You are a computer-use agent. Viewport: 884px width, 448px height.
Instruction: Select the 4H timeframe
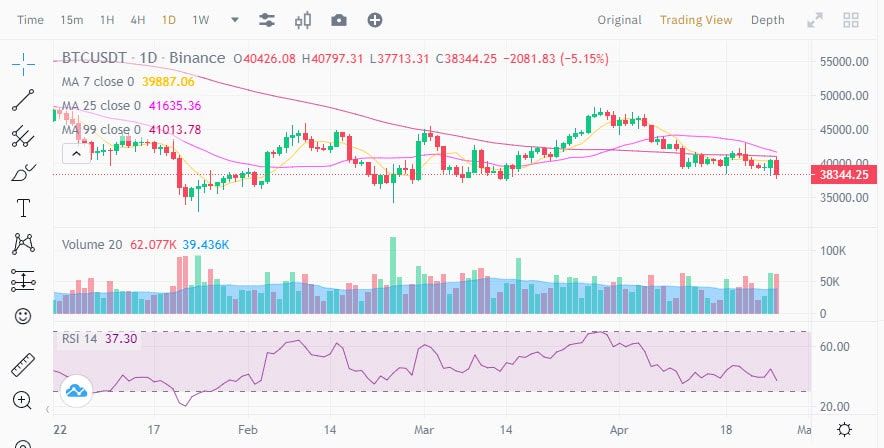coord(138,20)
